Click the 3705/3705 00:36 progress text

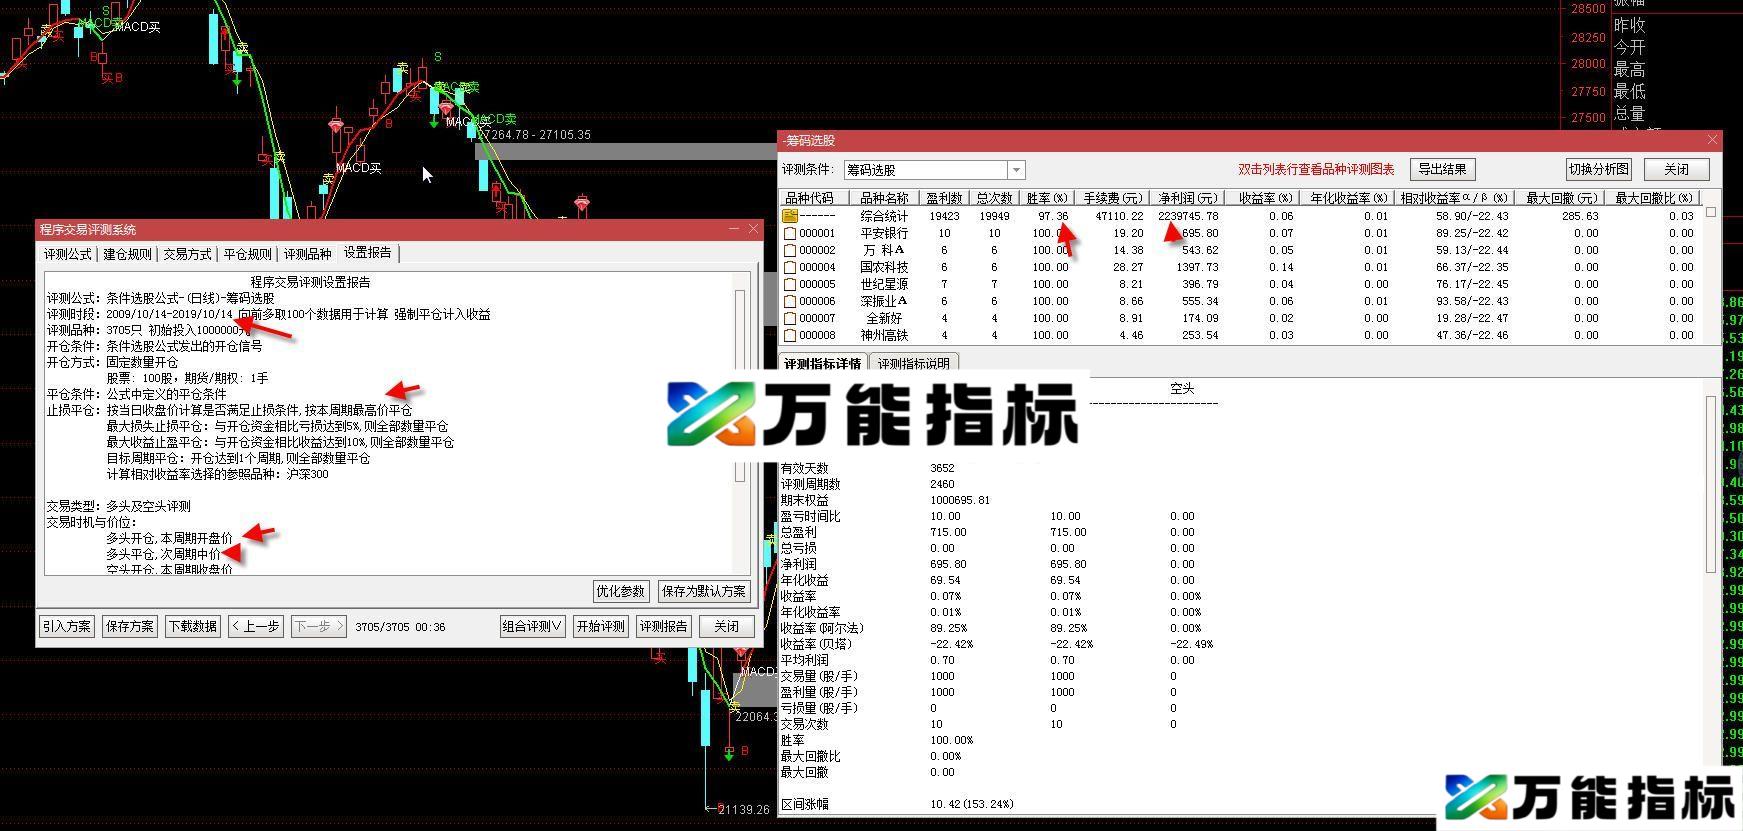coord(400,627)
